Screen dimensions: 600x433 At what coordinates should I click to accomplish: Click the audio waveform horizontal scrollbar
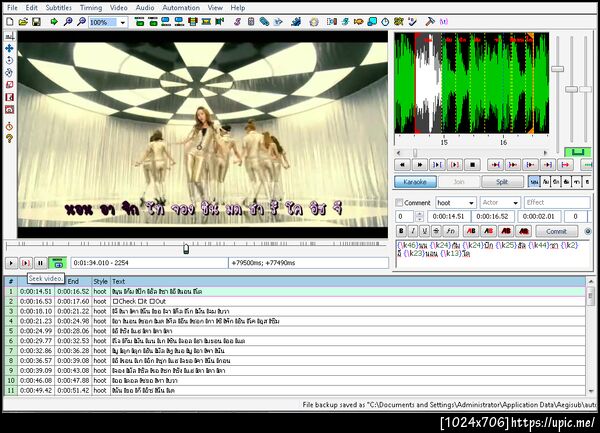coord(471,152)
